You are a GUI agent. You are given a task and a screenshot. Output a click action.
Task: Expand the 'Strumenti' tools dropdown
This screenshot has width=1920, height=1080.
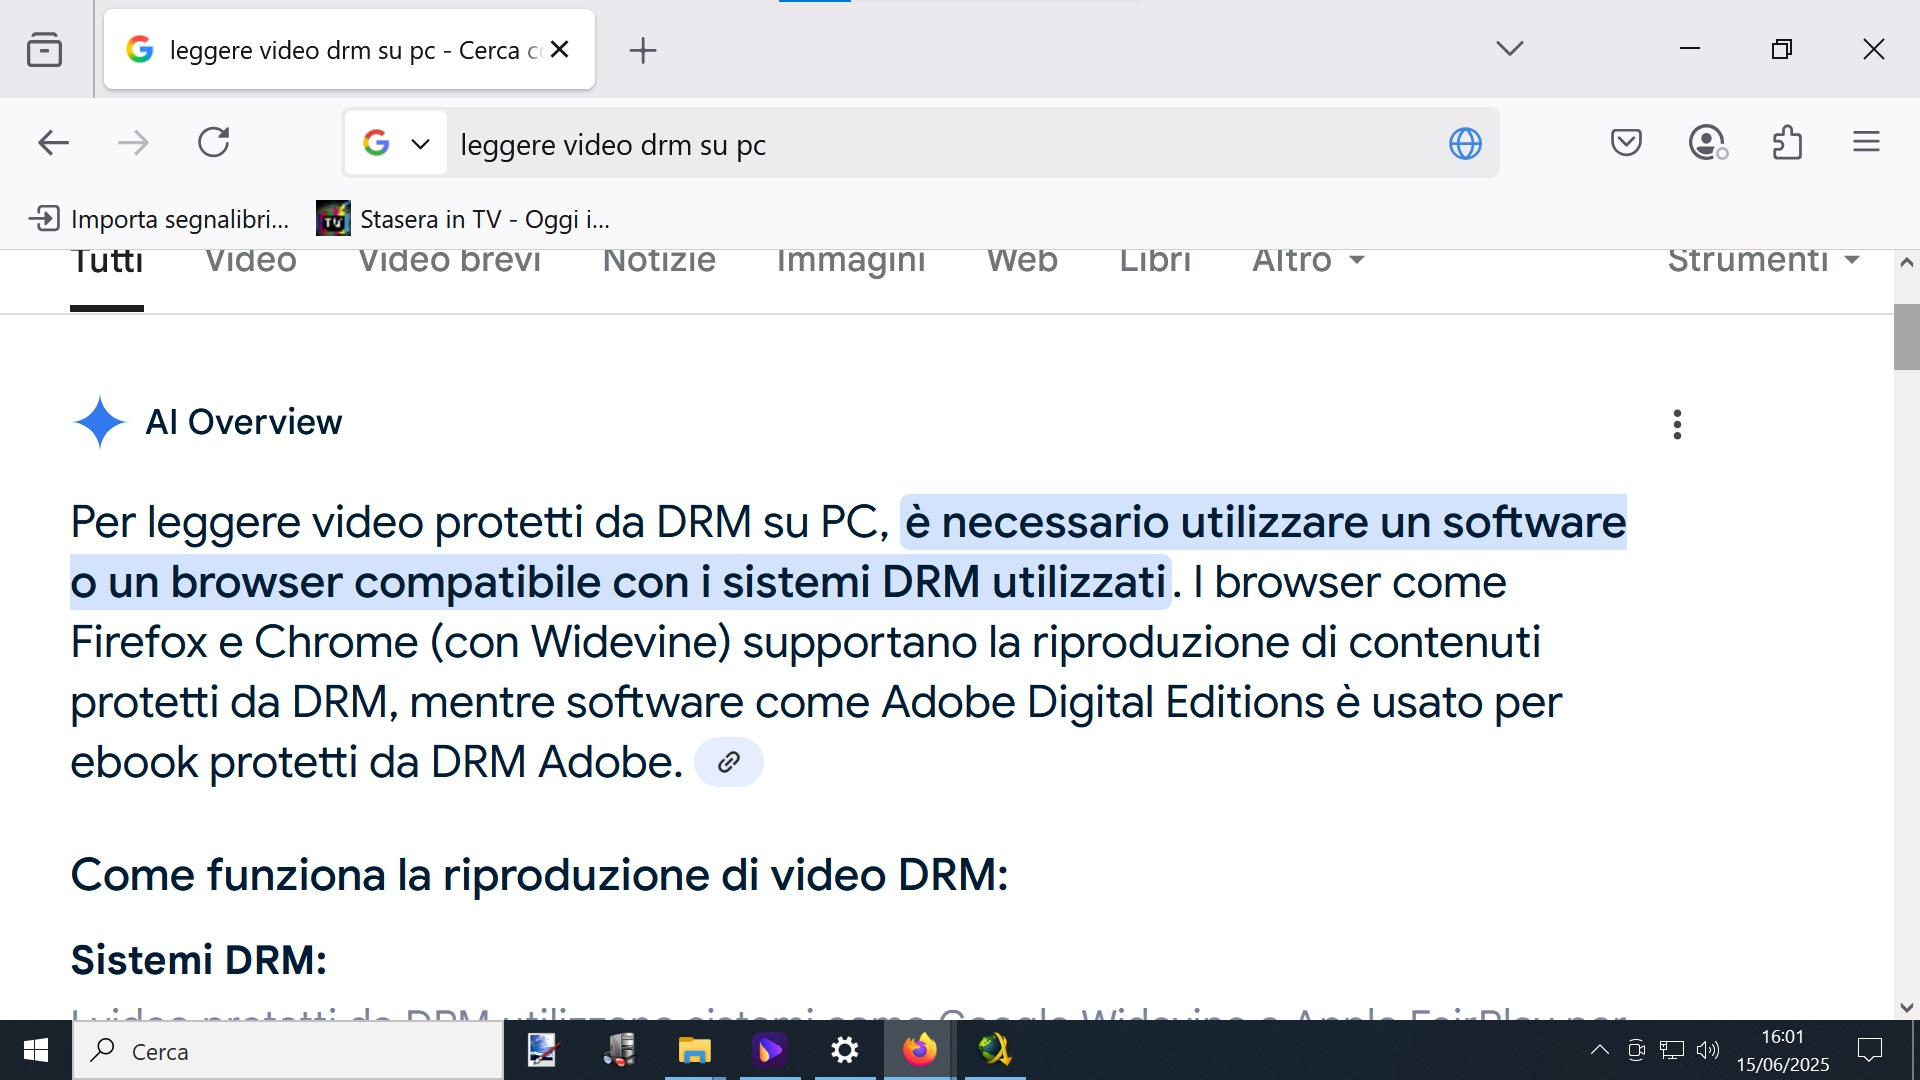(x=1764, y=262)
